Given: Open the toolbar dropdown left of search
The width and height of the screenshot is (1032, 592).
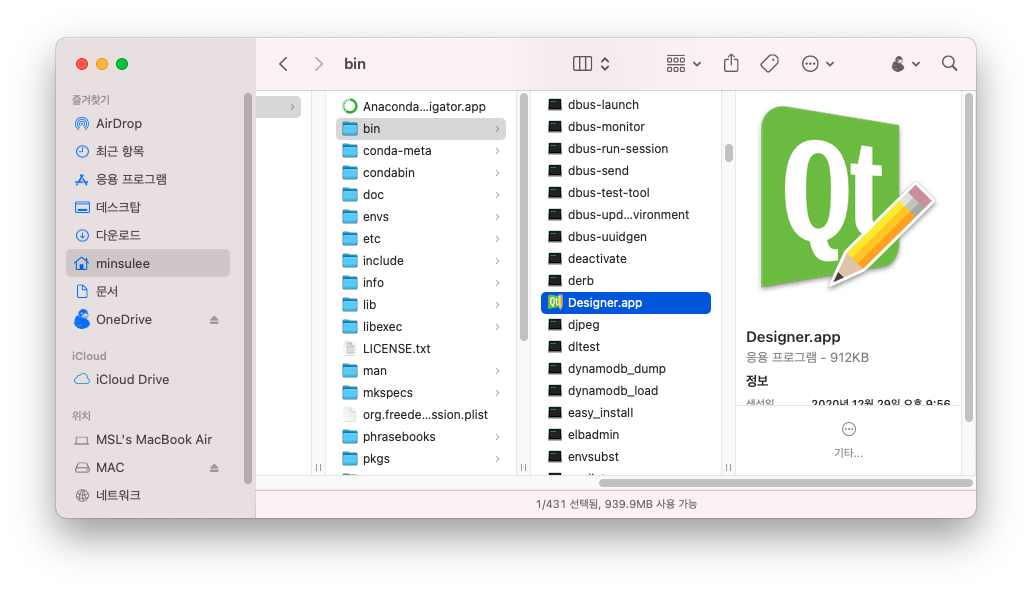Looking at the screenshot, I should (906, 64).
